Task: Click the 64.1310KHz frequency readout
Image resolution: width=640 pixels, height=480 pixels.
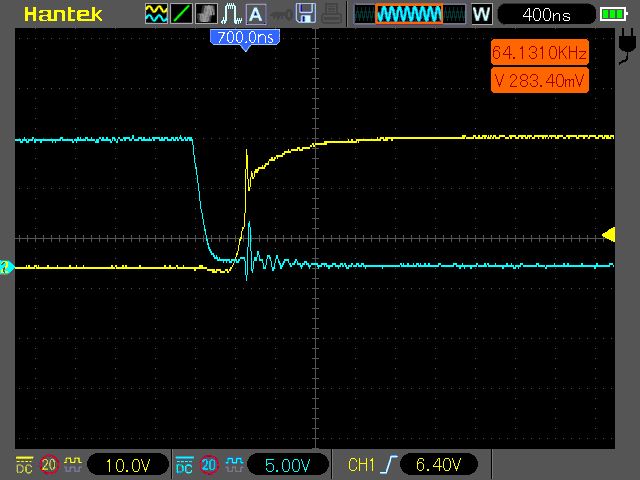Action: [540, 52]
